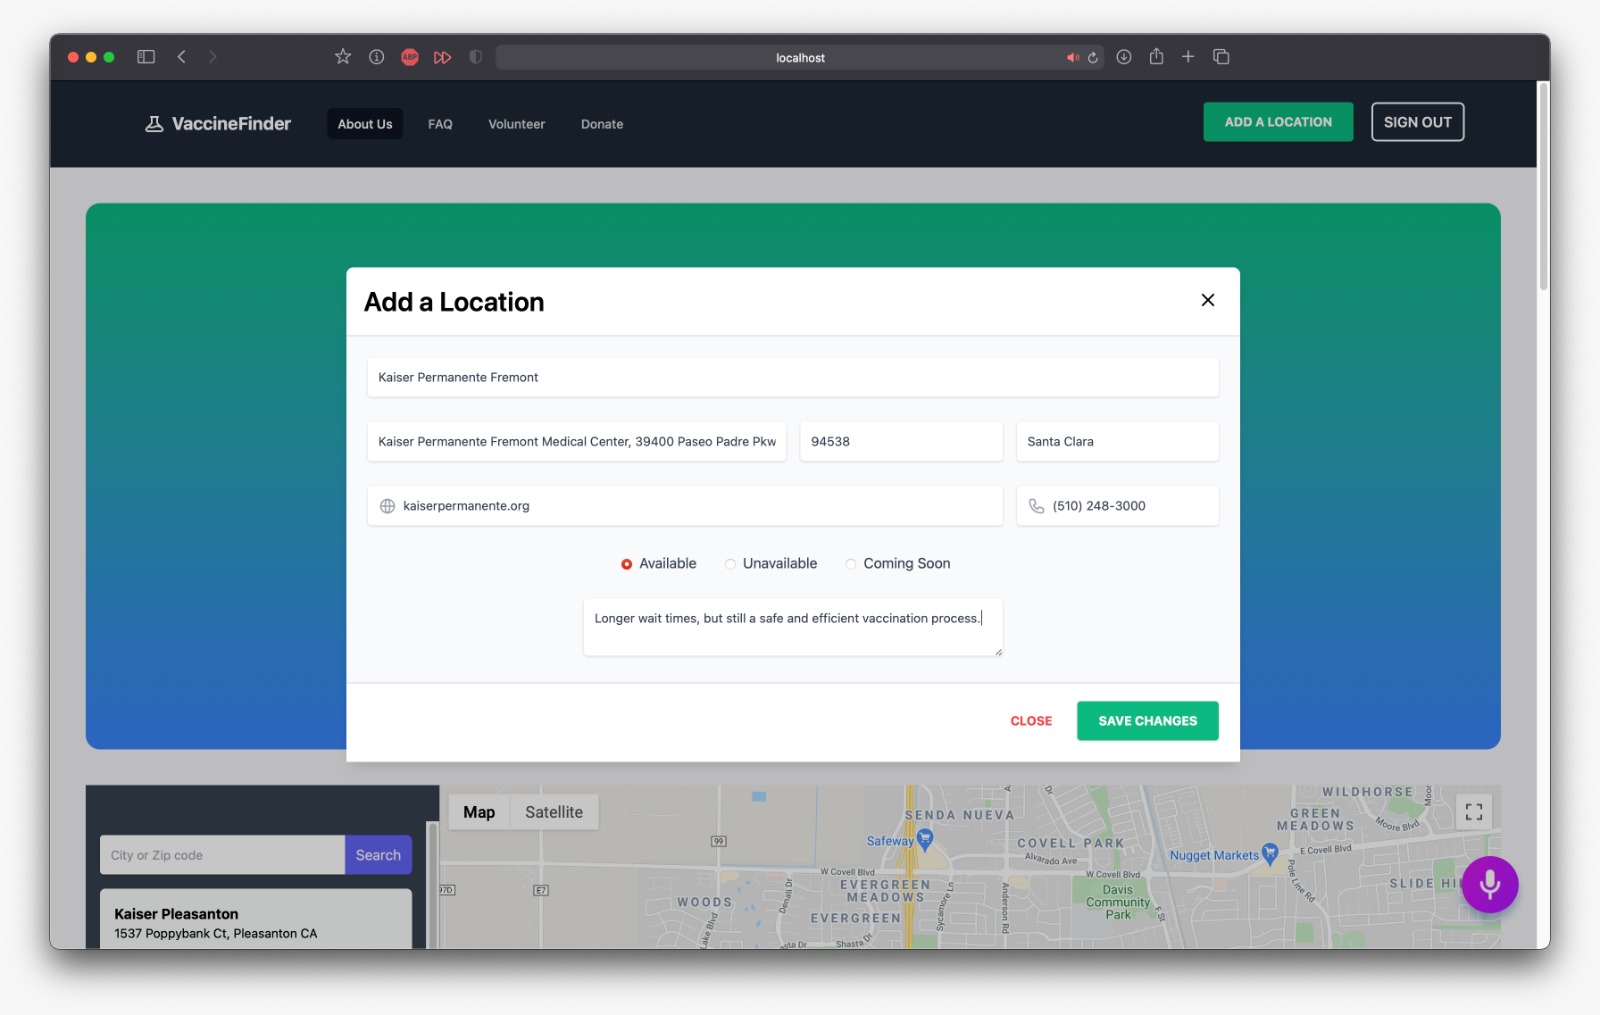Screen dimensions: 1600x1015
Task: Click the zip code field showing 94538
Action: (x=901, y=441)
